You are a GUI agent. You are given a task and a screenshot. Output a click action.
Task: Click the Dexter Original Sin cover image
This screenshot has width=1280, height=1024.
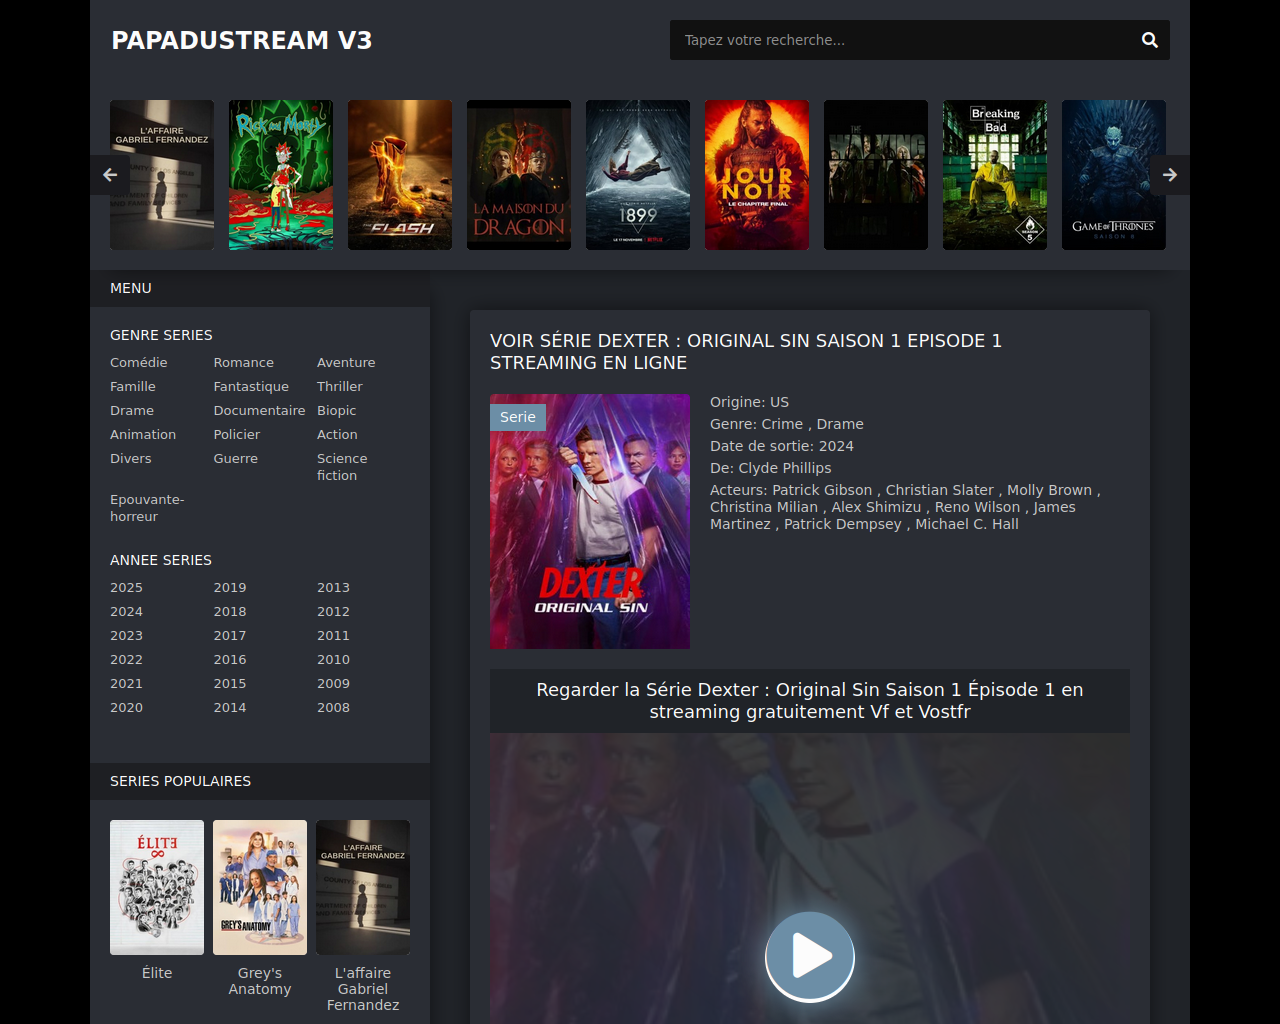[590, 521]
